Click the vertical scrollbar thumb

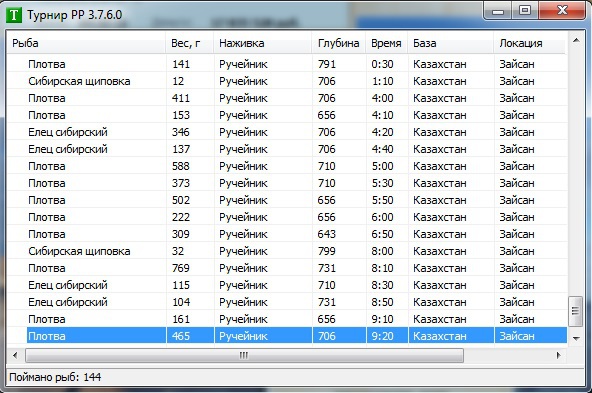coord(575,311)
